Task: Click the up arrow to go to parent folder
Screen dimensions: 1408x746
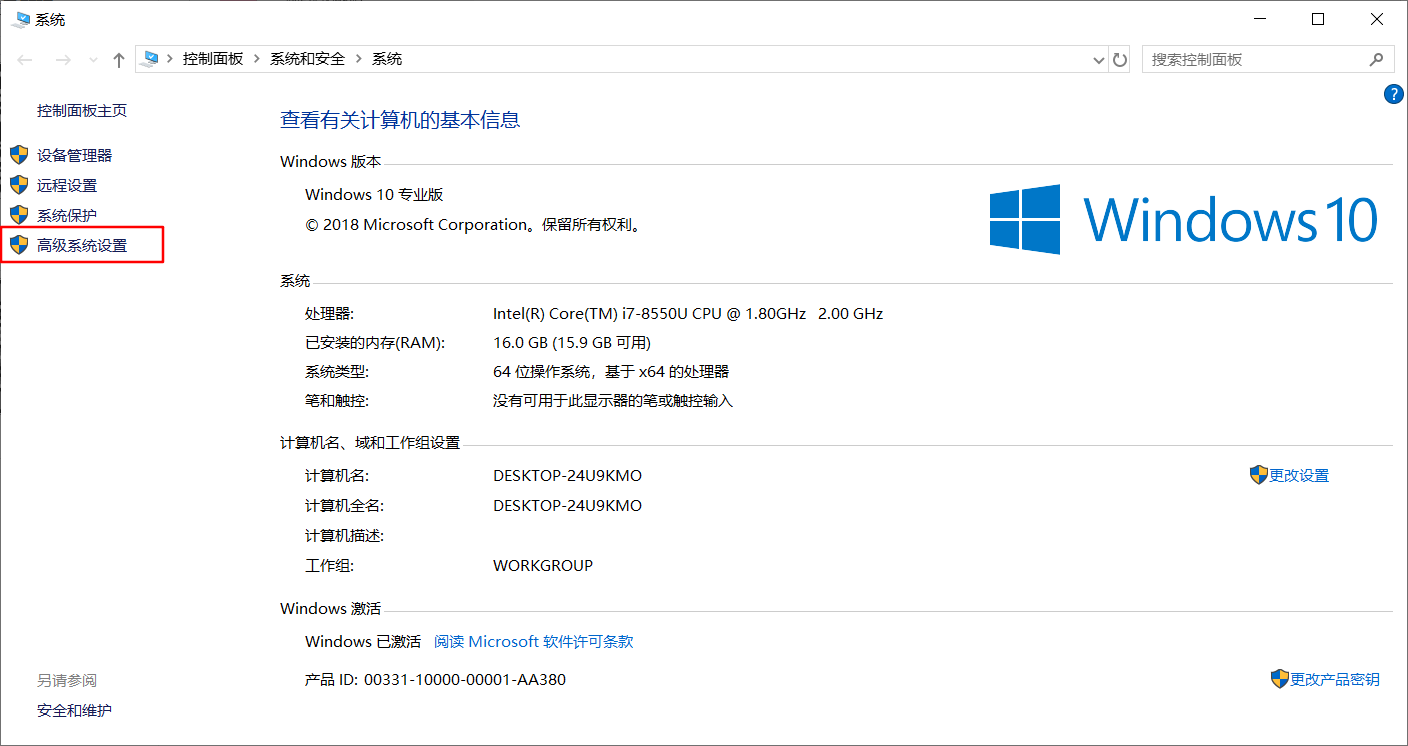Action: pyautogui.click(x=117, y=59)
